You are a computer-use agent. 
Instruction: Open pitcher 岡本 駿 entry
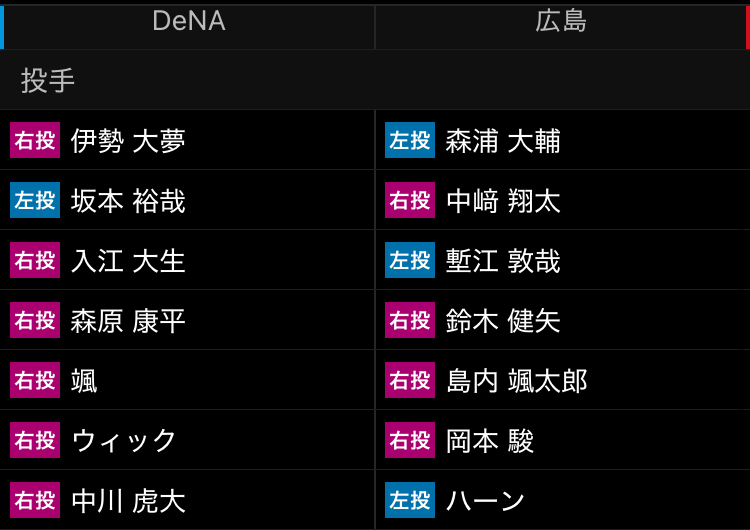[x=563, y=440]
